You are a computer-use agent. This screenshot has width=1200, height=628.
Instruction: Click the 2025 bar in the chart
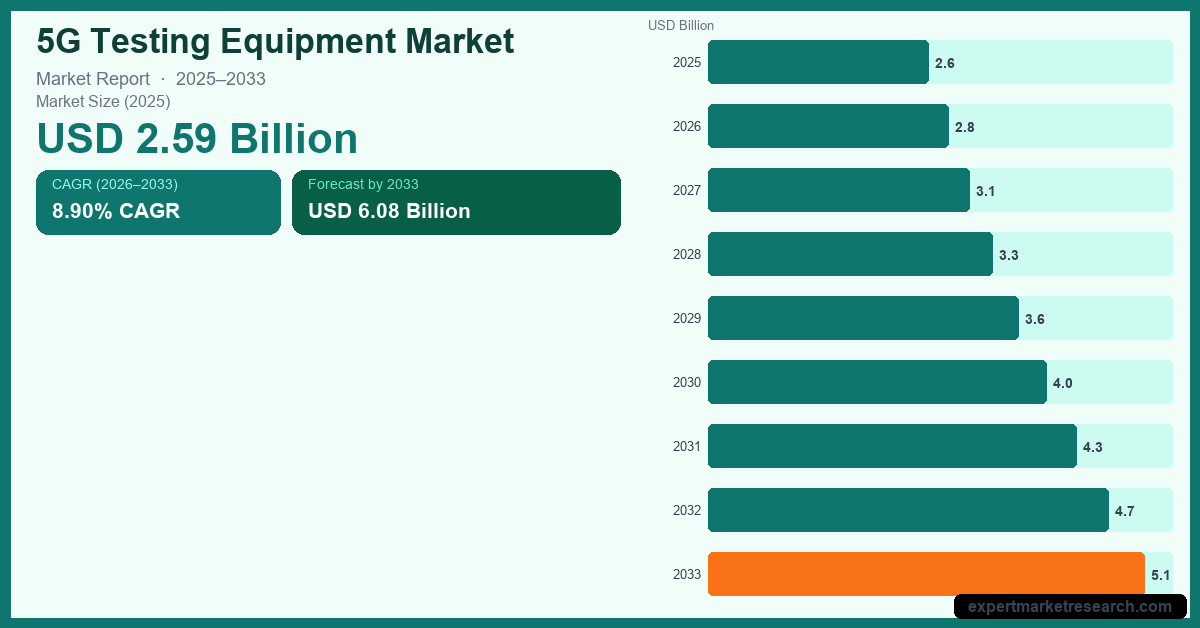(x=818, y=62)
